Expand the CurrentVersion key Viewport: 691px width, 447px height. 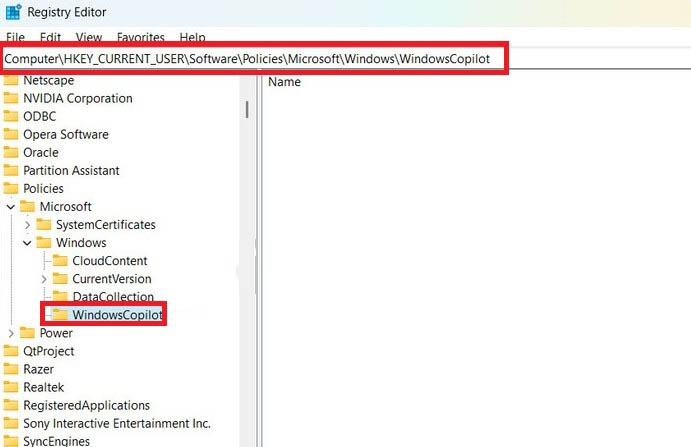pos(44,279)
